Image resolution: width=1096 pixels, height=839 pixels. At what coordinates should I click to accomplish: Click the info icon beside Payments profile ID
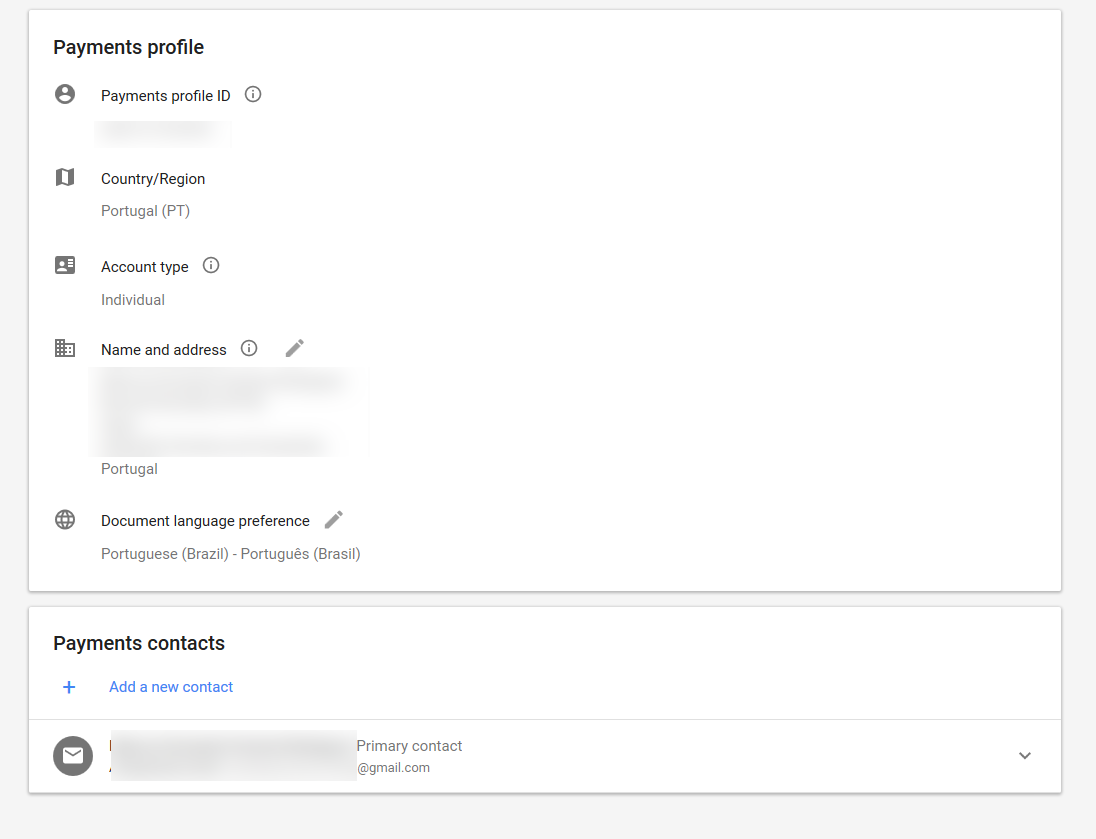pos(253,95)
